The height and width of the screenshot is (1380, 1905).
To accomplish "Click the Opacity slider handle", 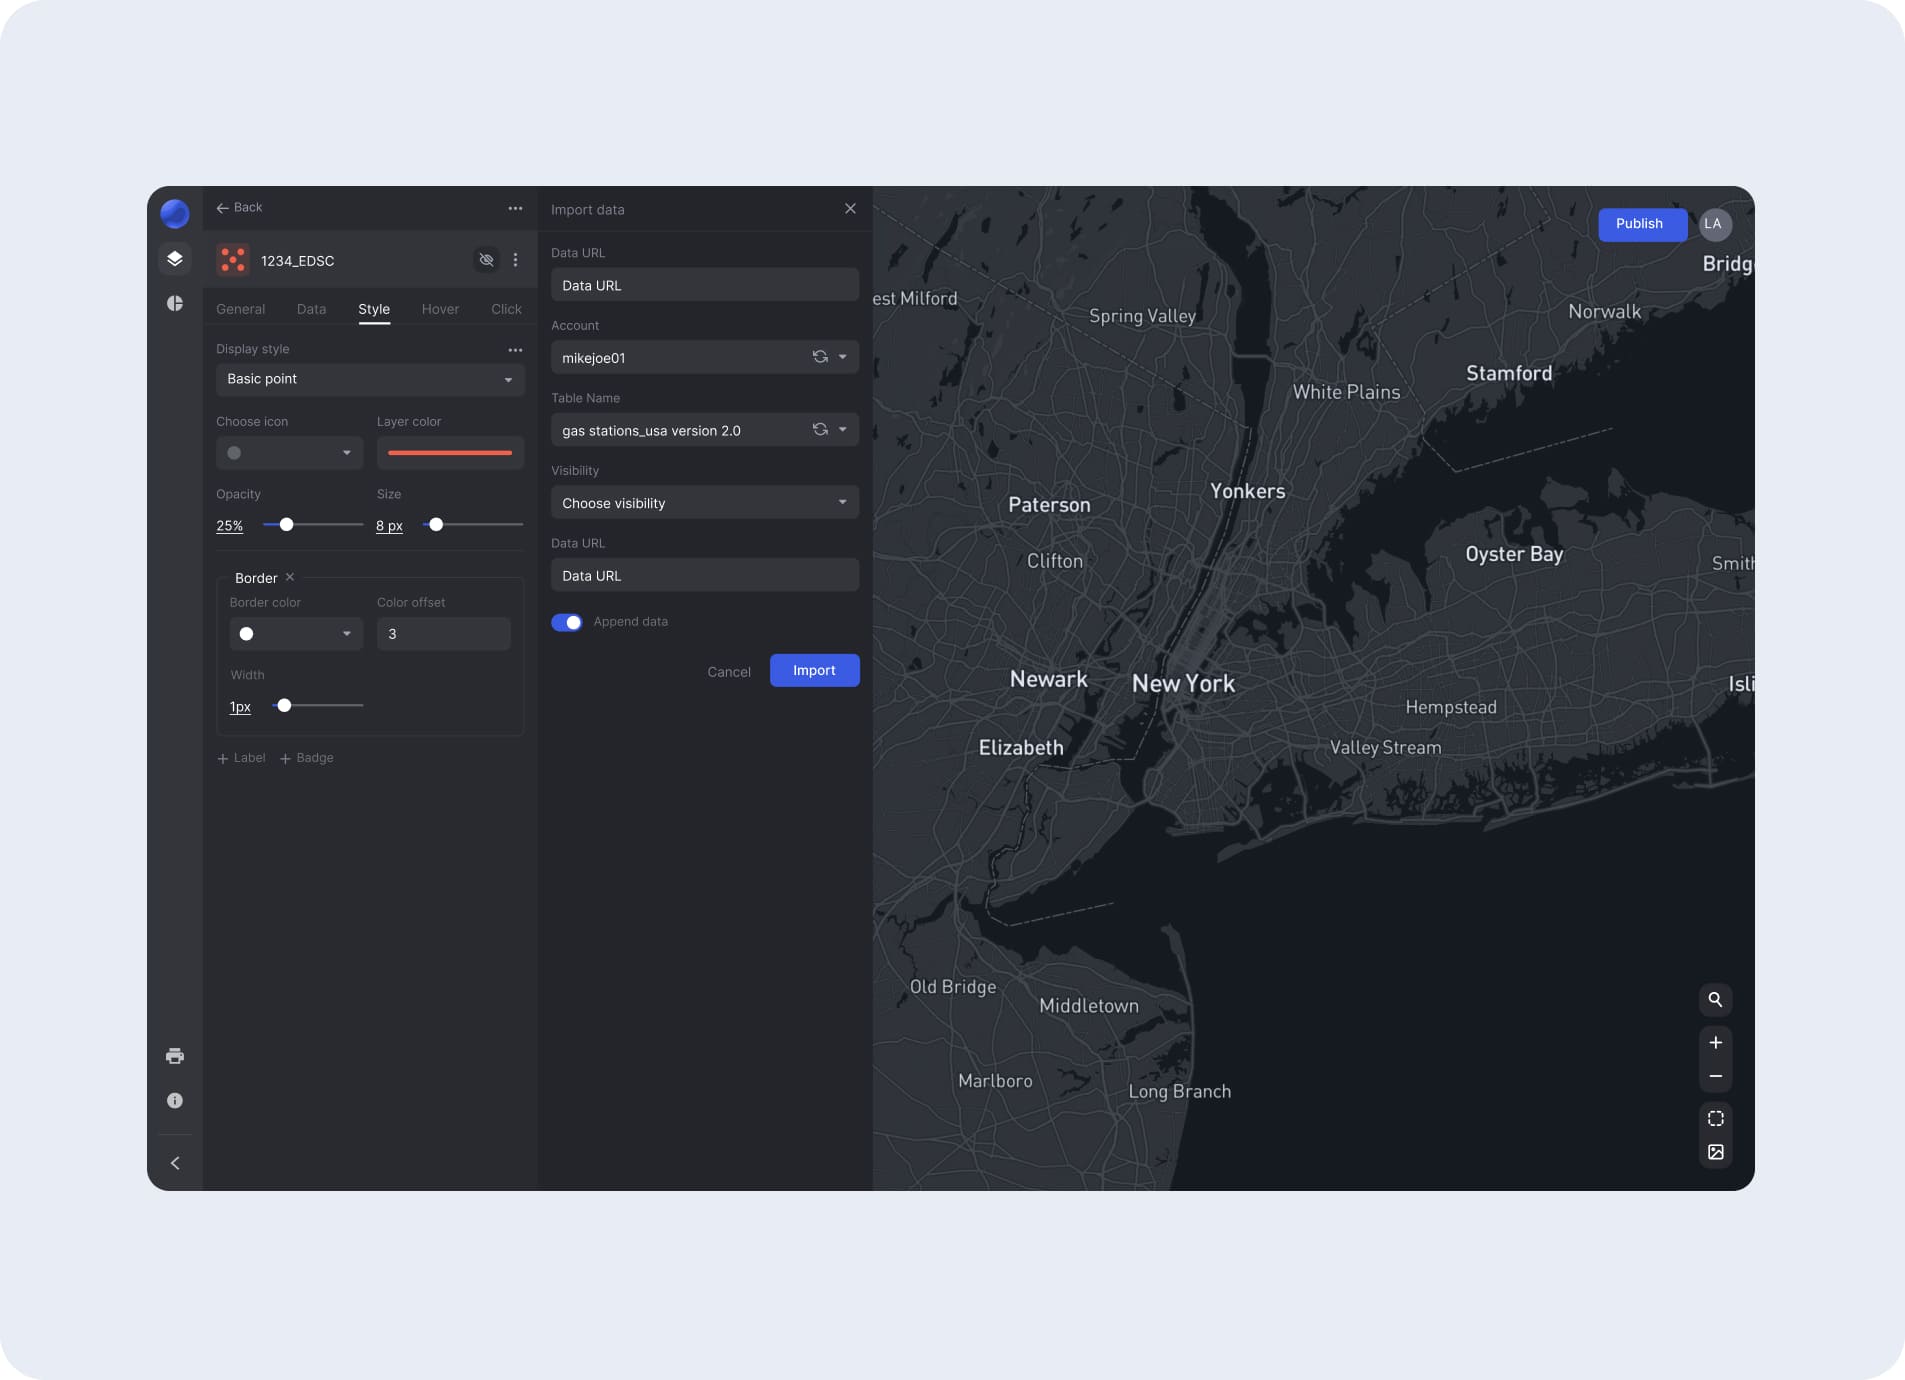I will 286,525.
